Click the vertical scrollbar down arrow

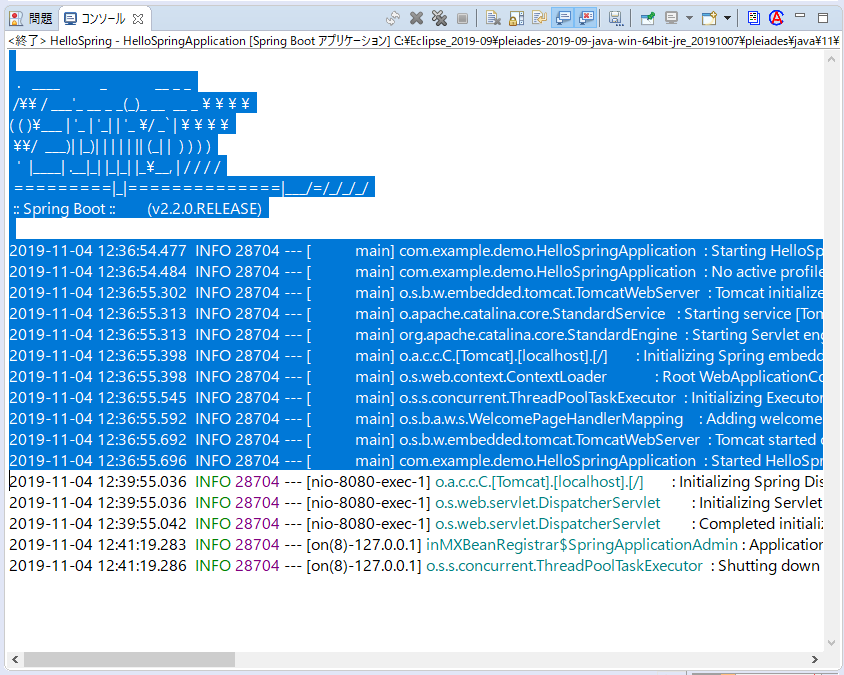click(831, 643)
